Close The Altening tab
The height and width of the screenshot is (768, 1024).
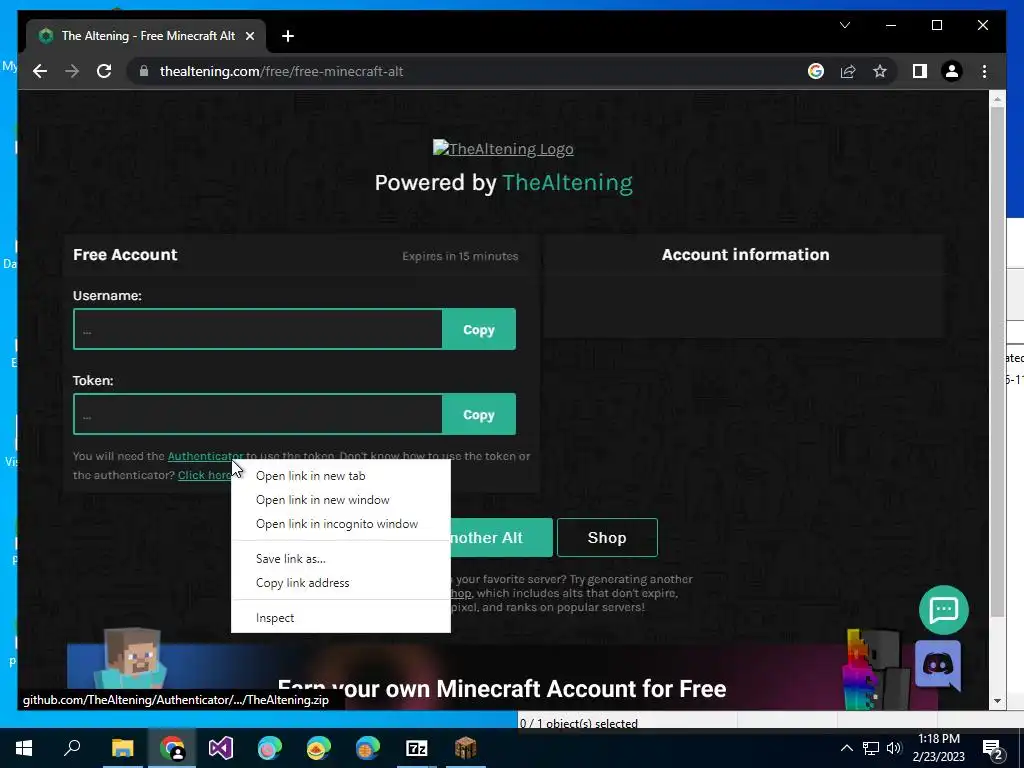point(249,36)
